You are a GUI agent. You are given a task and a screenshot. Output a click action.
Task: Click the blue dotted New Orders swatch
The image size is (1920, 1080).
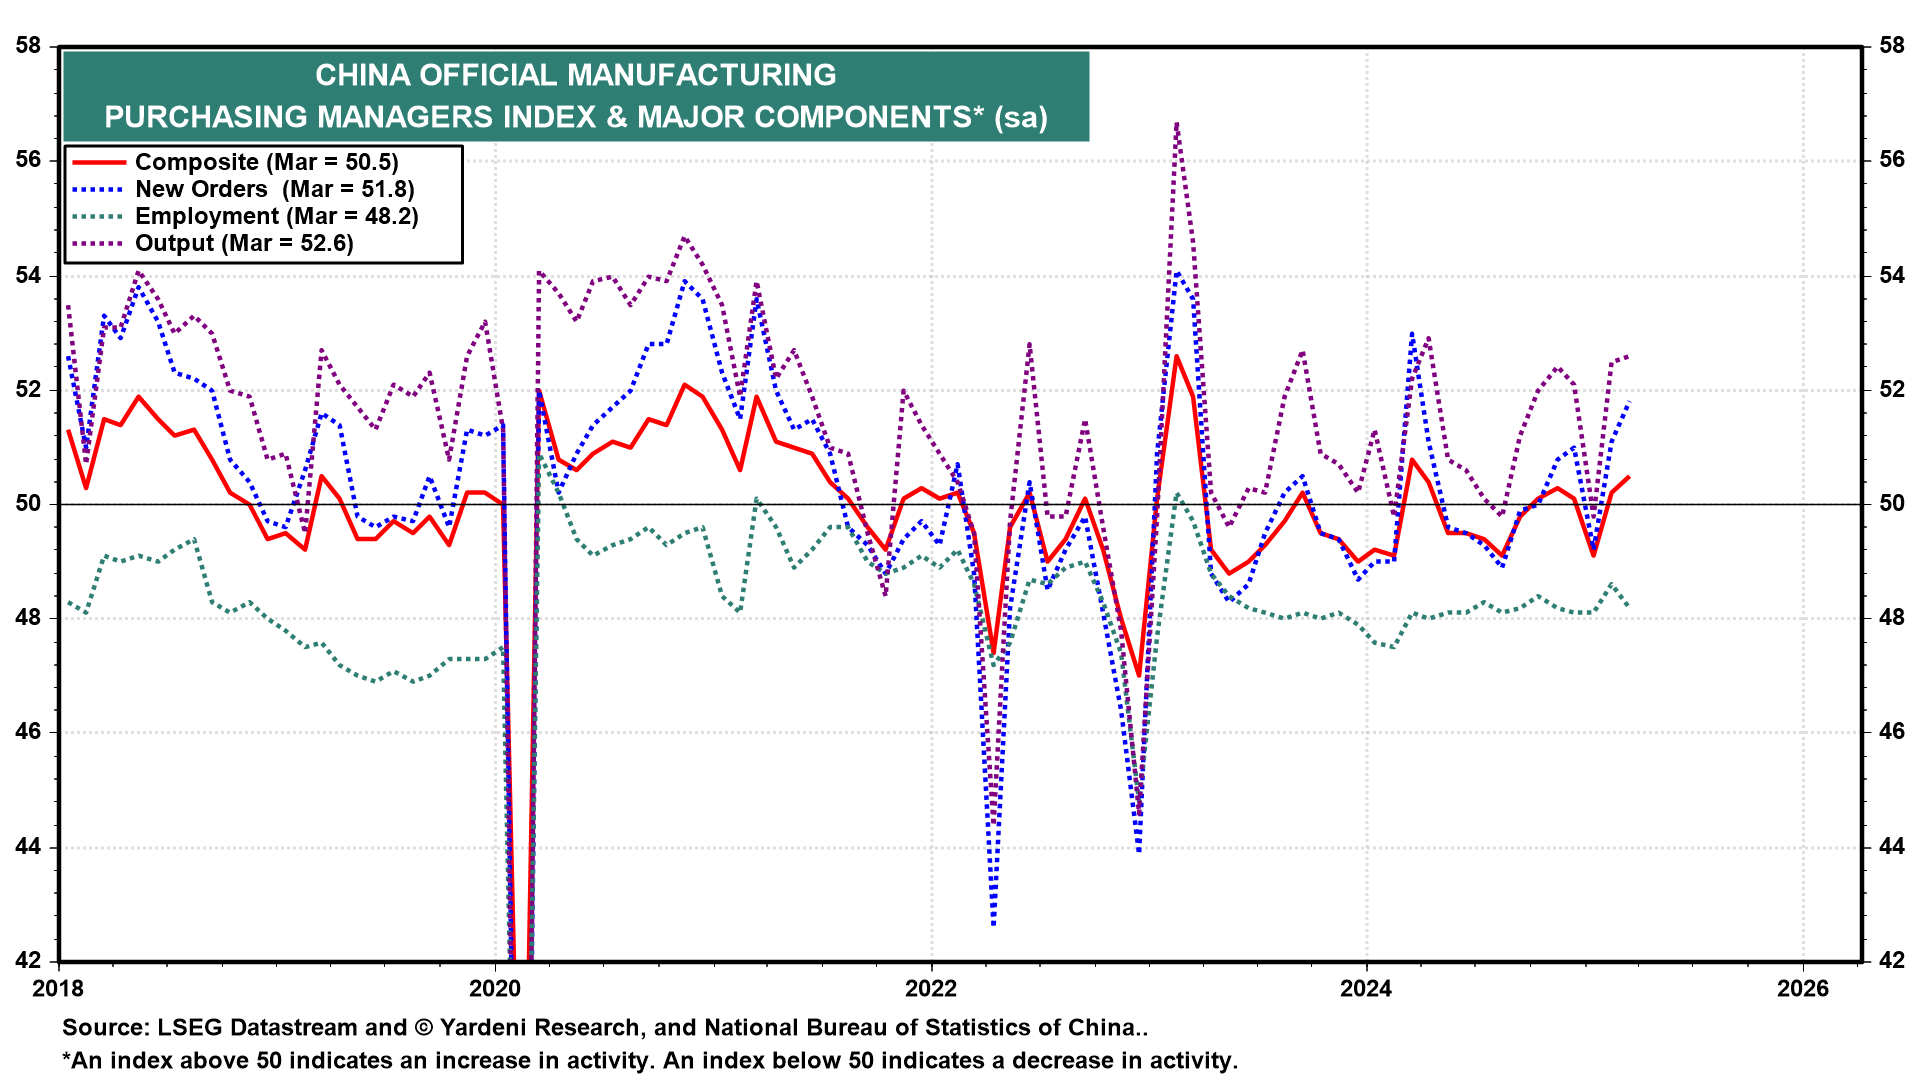pyautogui.click(x=97, y=189)
